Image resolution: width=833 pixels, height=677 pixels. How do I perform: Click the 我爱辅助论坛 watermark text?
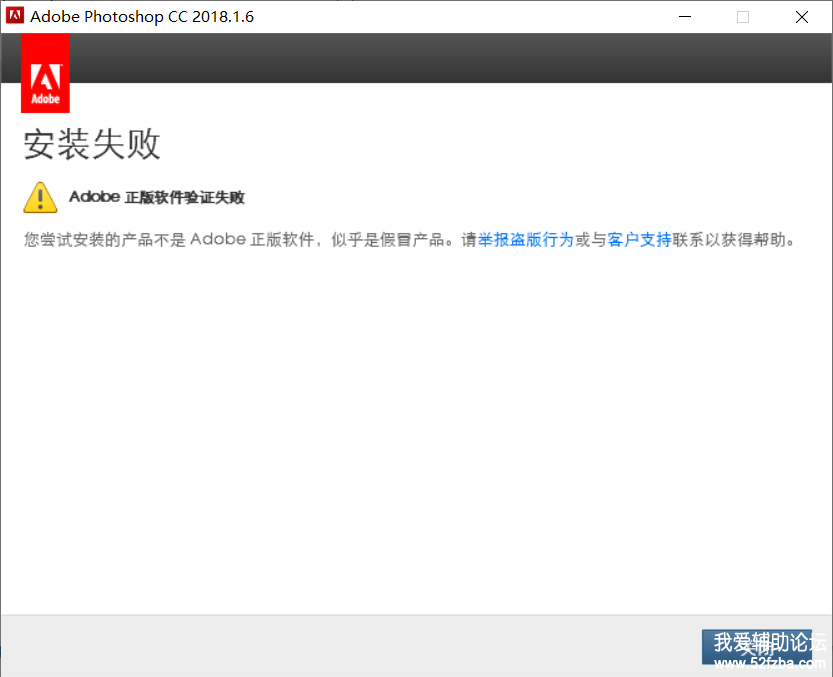769,642
